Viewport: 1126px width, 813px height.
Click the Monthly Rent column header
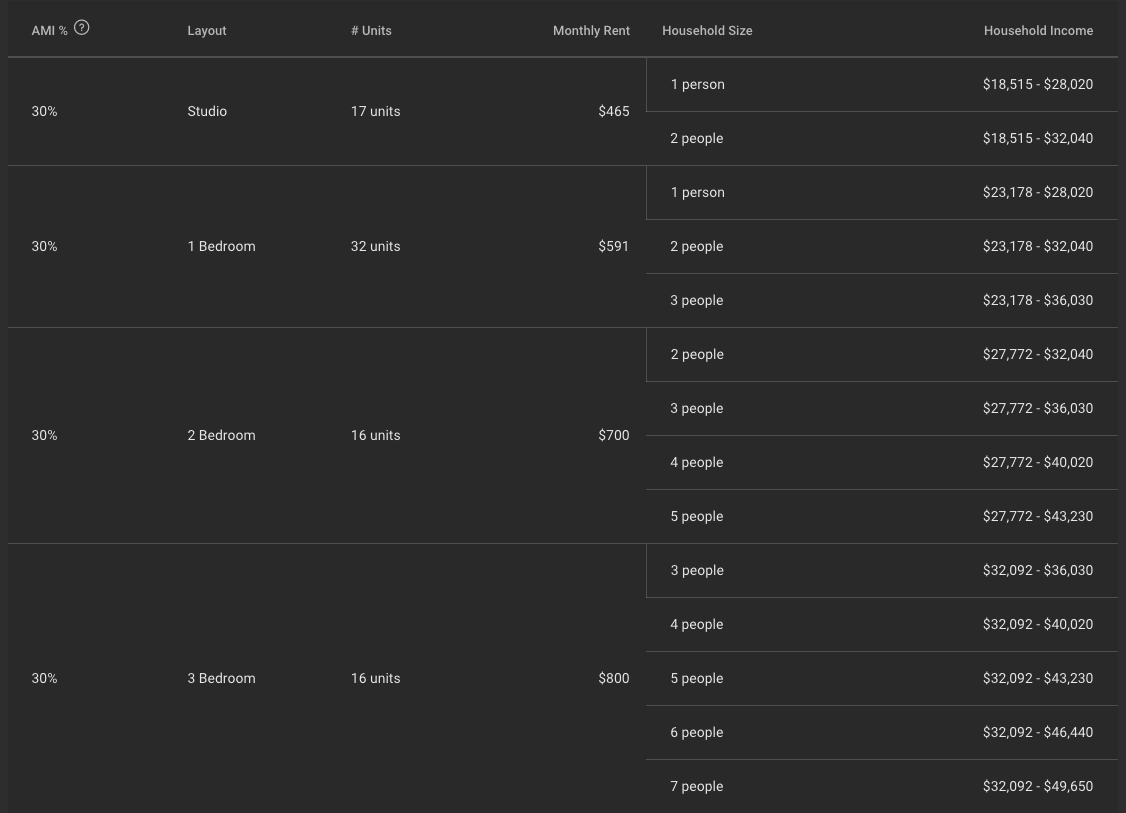(x=591, y=31)
